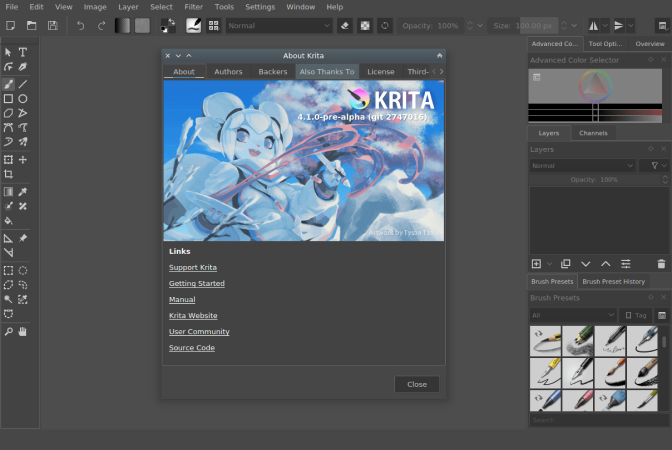Screen dimensions: 672x450
Task: Open the blending mode Normal dropdown in toolbar
Action: [x=279, y=26]
